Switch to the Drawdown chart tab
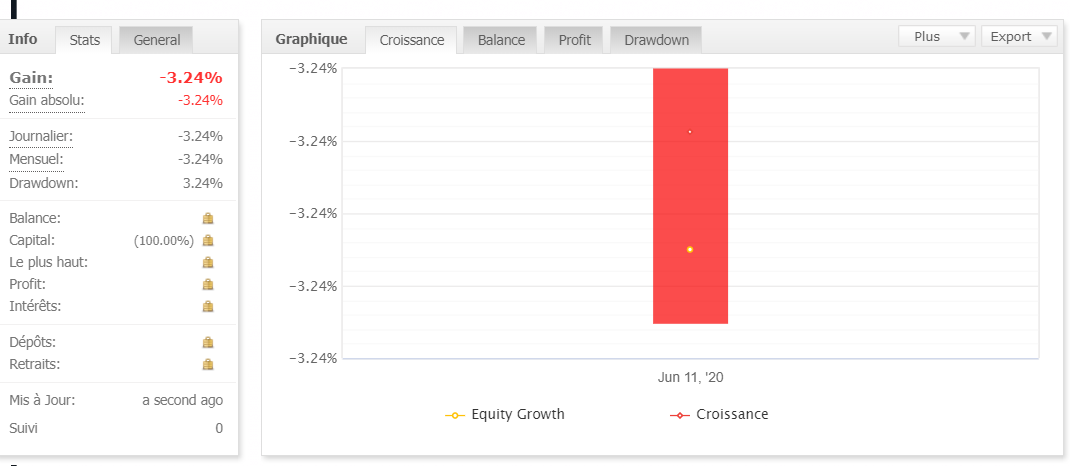This screenshot has width=1070, height=466. (x=656, y=40)
